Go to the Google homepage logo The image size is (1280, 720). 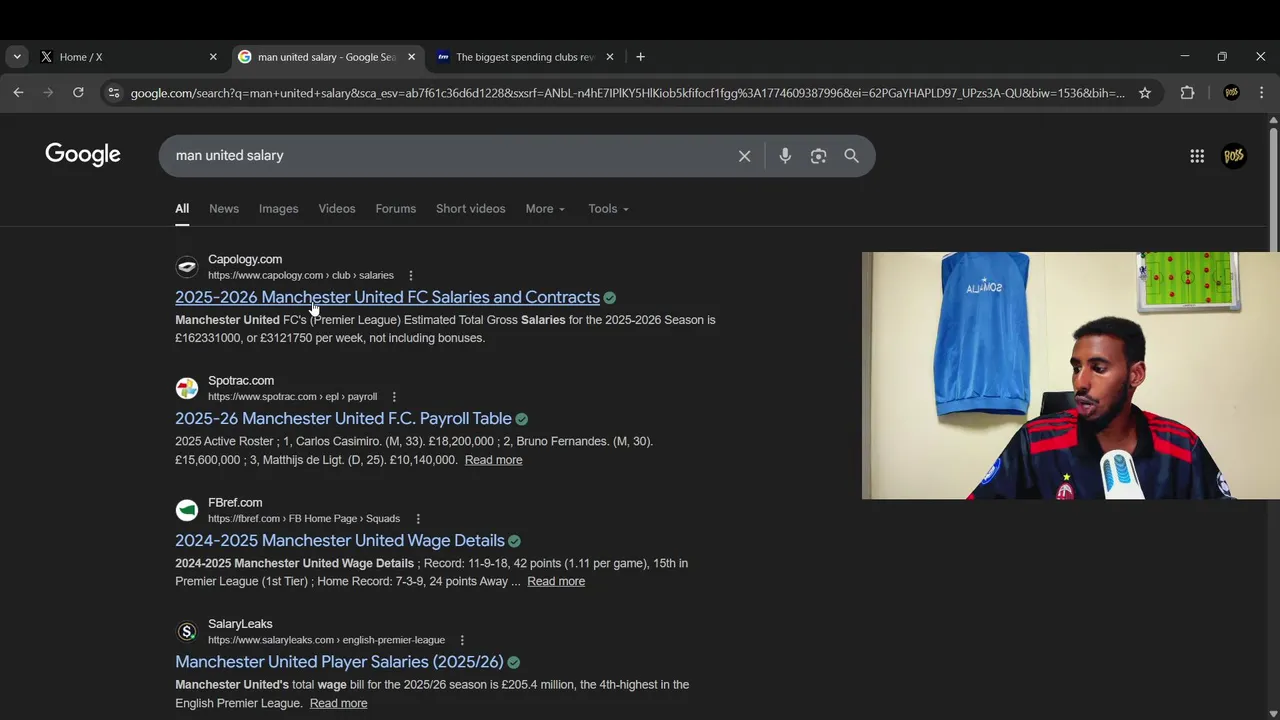(83, 155)
